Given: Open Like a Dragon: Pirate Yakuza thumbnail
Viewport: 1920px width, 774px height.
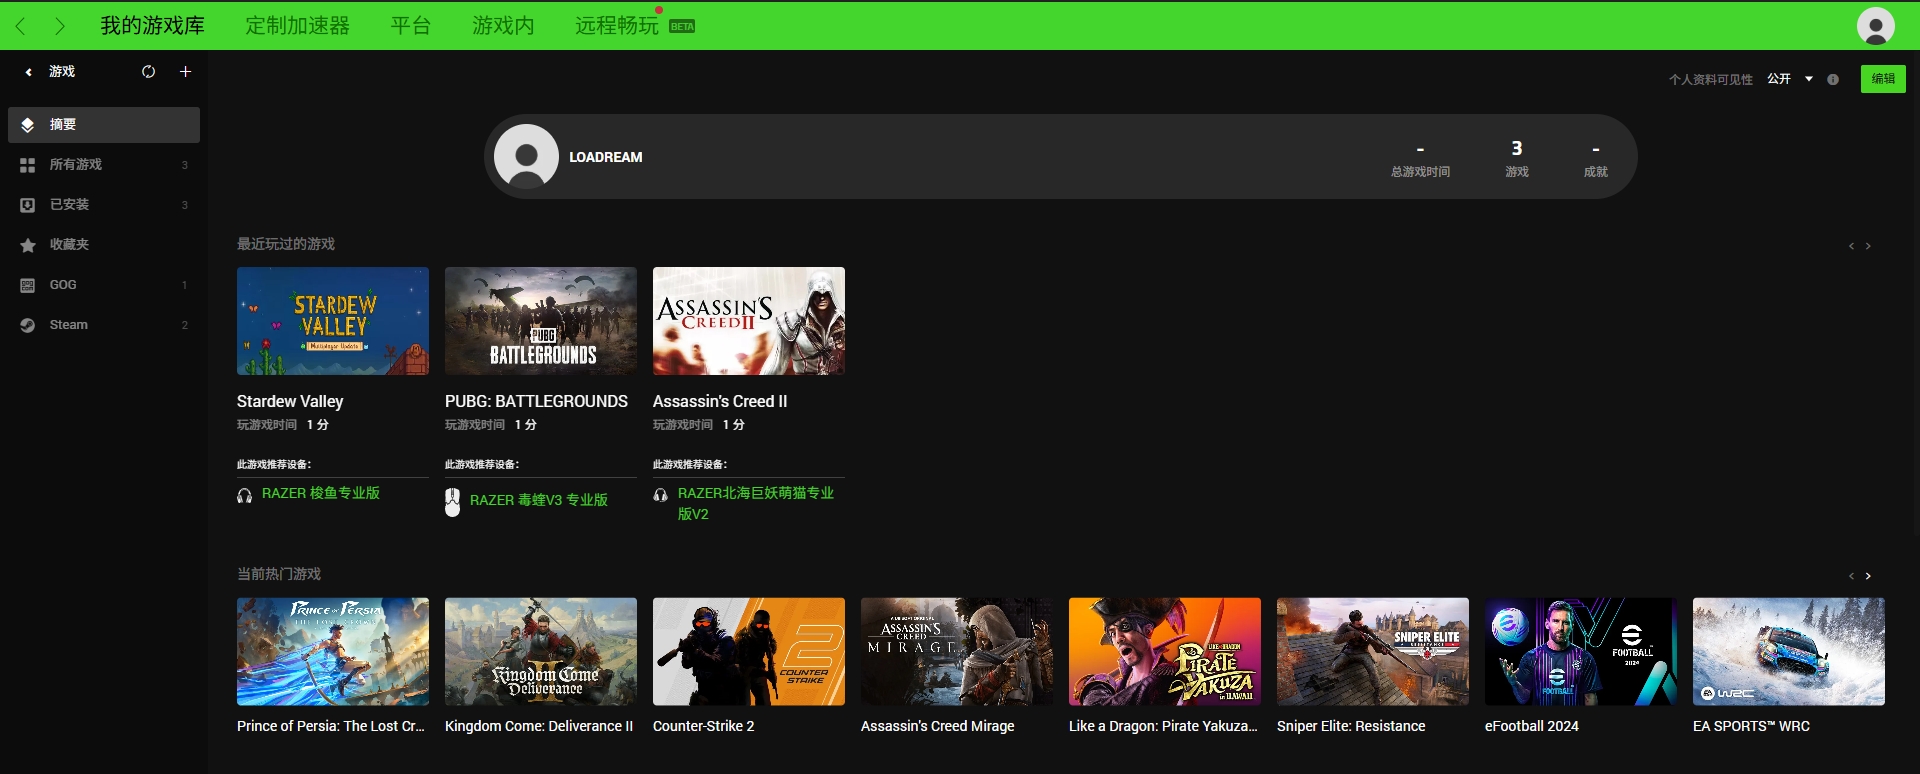Looking at the screenshot, I should [1165, 652].
